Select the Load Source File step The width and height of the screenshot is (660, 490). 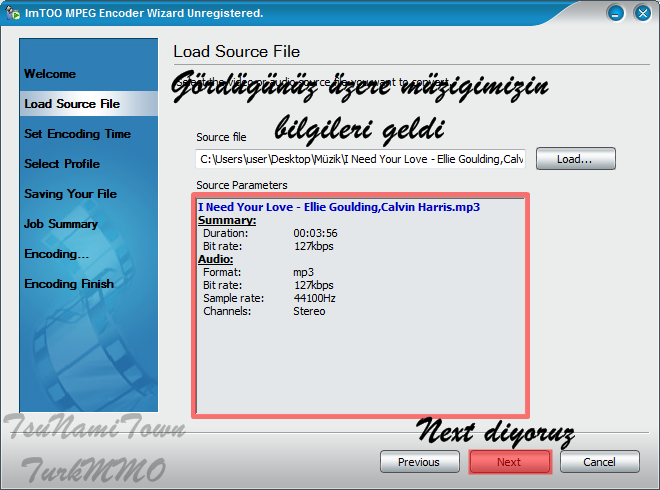(x=89, y=104)
